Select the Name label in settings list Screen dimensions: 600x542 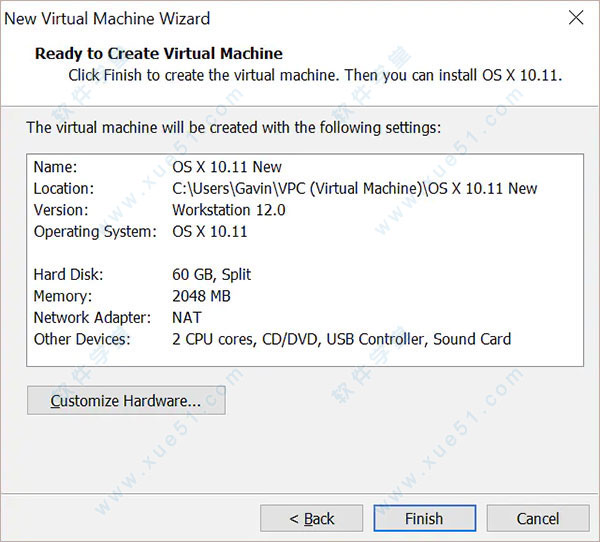coord(54,167)
